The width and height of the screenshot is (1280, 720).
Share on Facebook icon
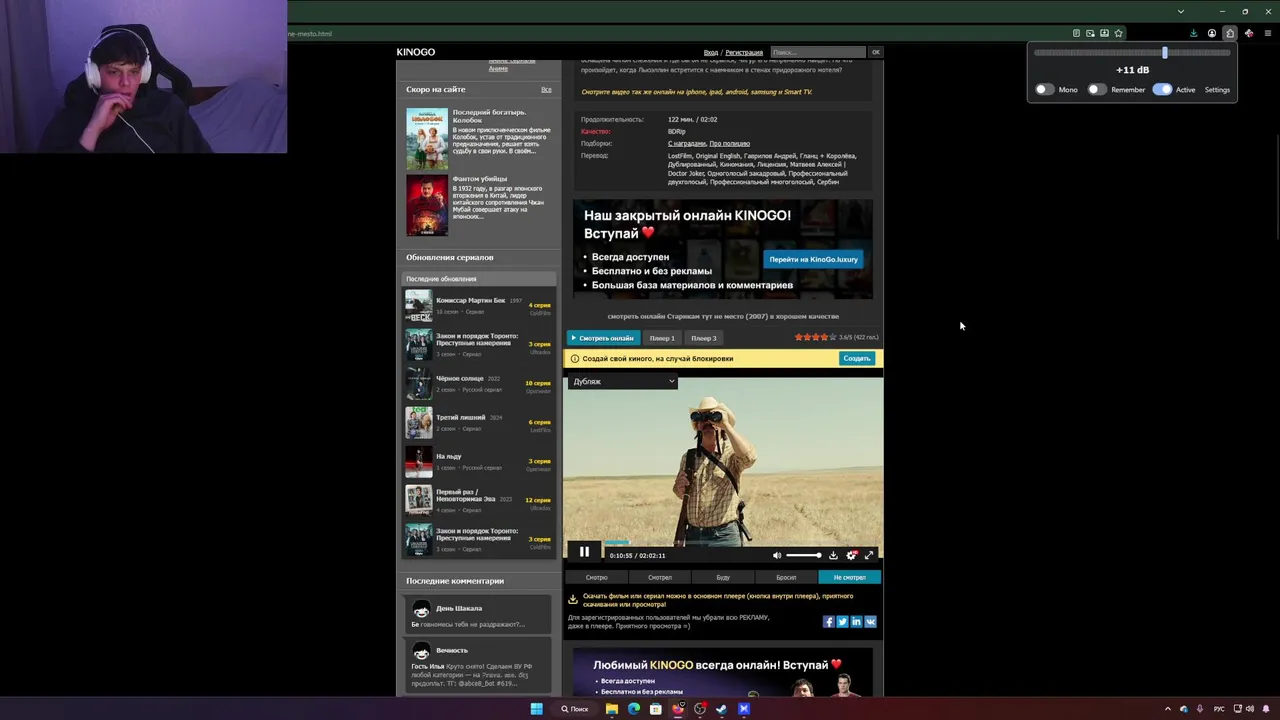pyautogui.click(x=828, y=622)
